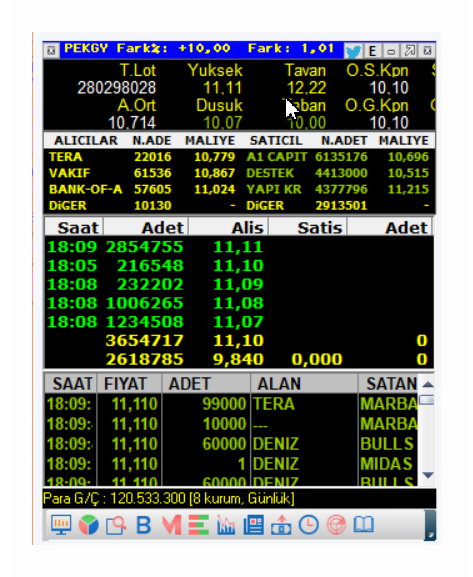Viewport: 473px width, 577px height.
Task: Open the news page icon
Action: (x=253, y=525)
